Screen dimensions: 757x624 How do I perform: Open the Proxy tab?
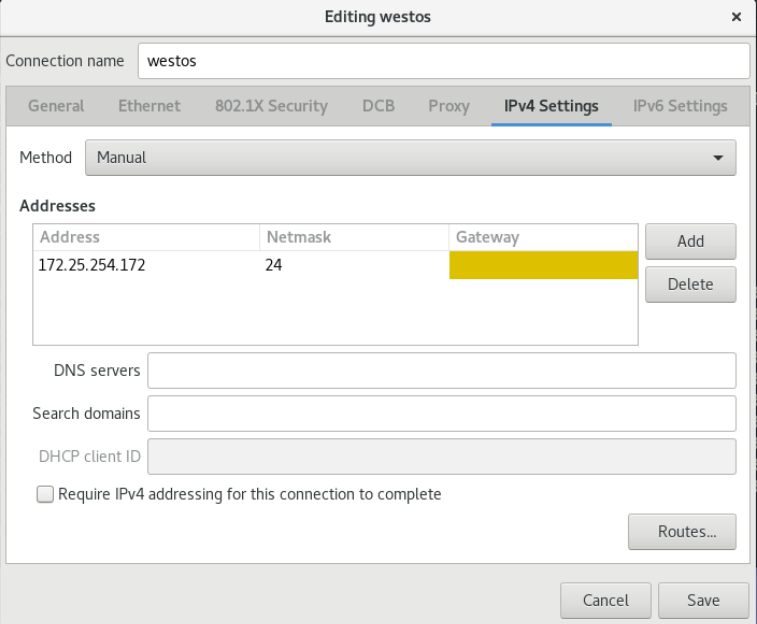449,106
